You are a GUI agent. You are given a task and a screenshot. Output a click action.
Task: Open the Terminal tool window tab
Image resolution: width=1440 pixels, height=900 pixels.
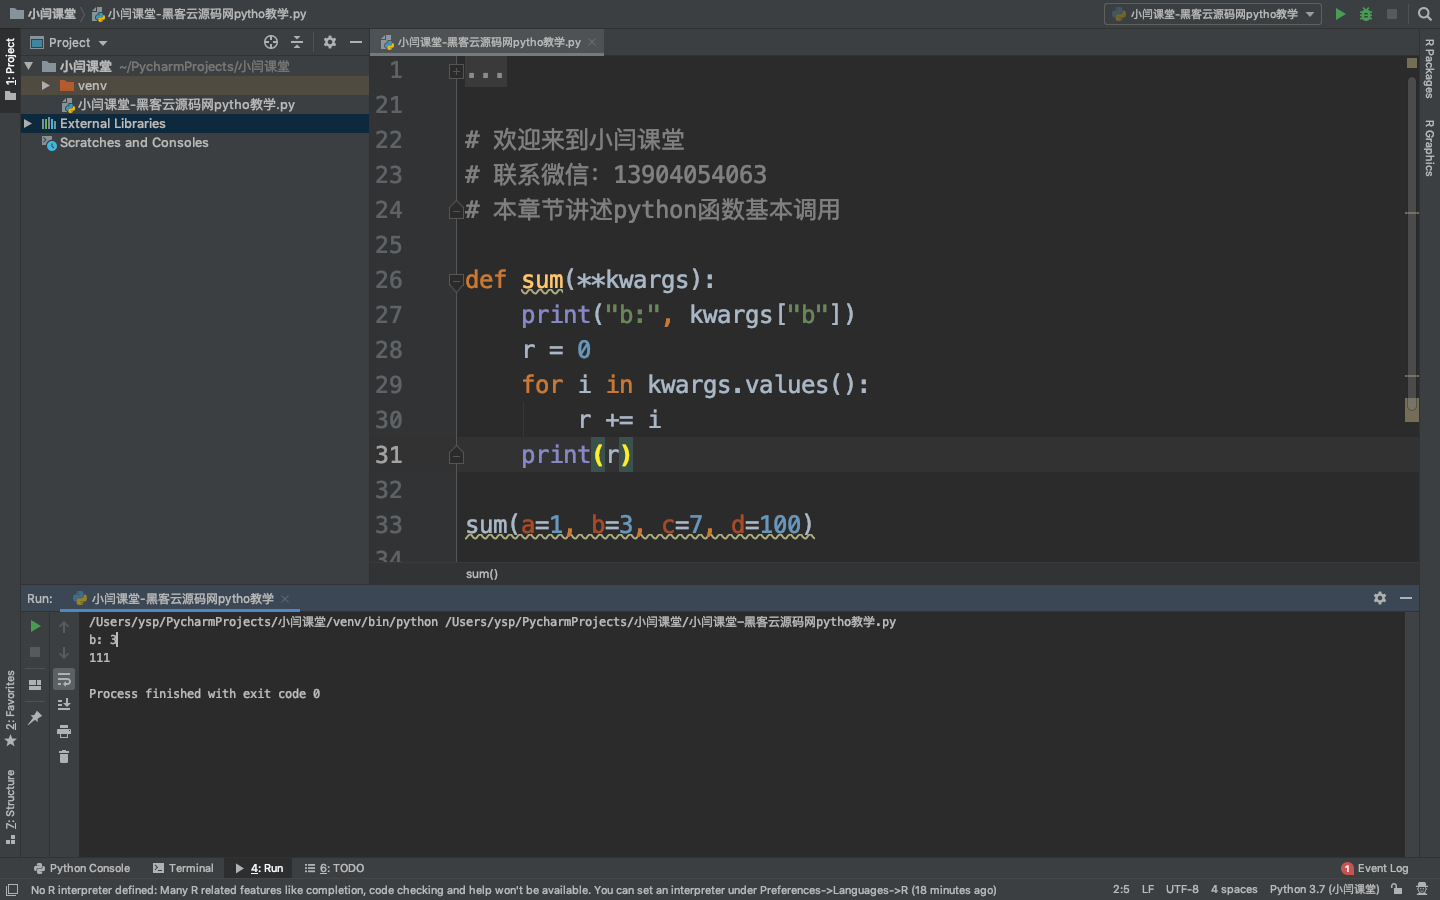[183, 868]
